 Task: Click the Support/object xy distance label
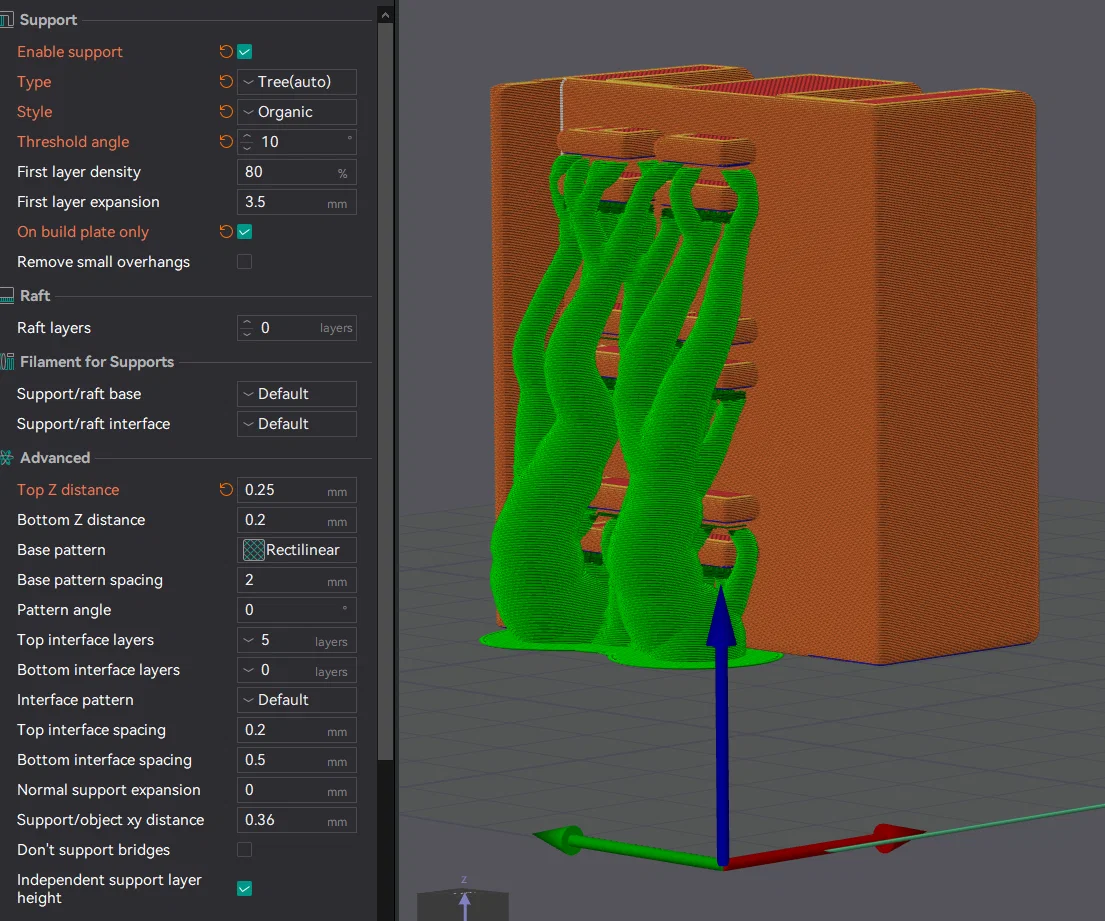(111, 820)
